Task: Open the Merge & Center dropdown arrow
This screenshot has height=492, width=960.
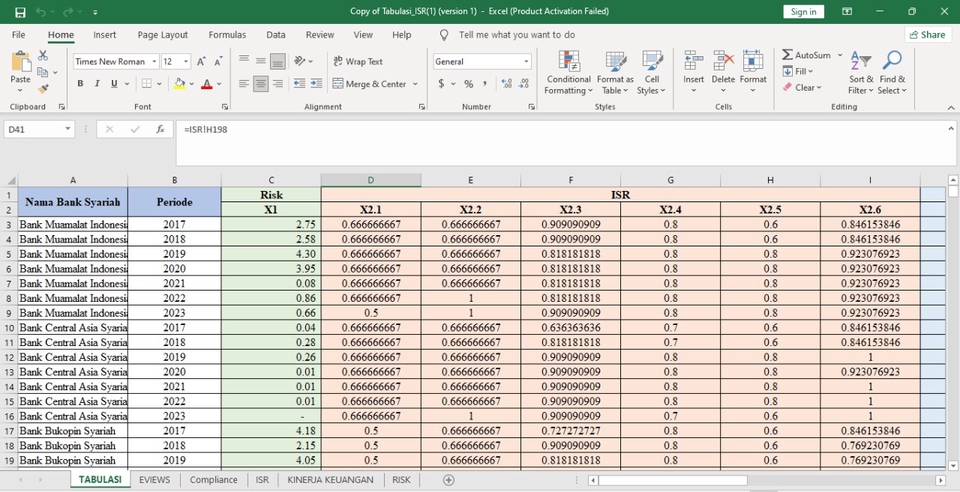Action: 415,84
